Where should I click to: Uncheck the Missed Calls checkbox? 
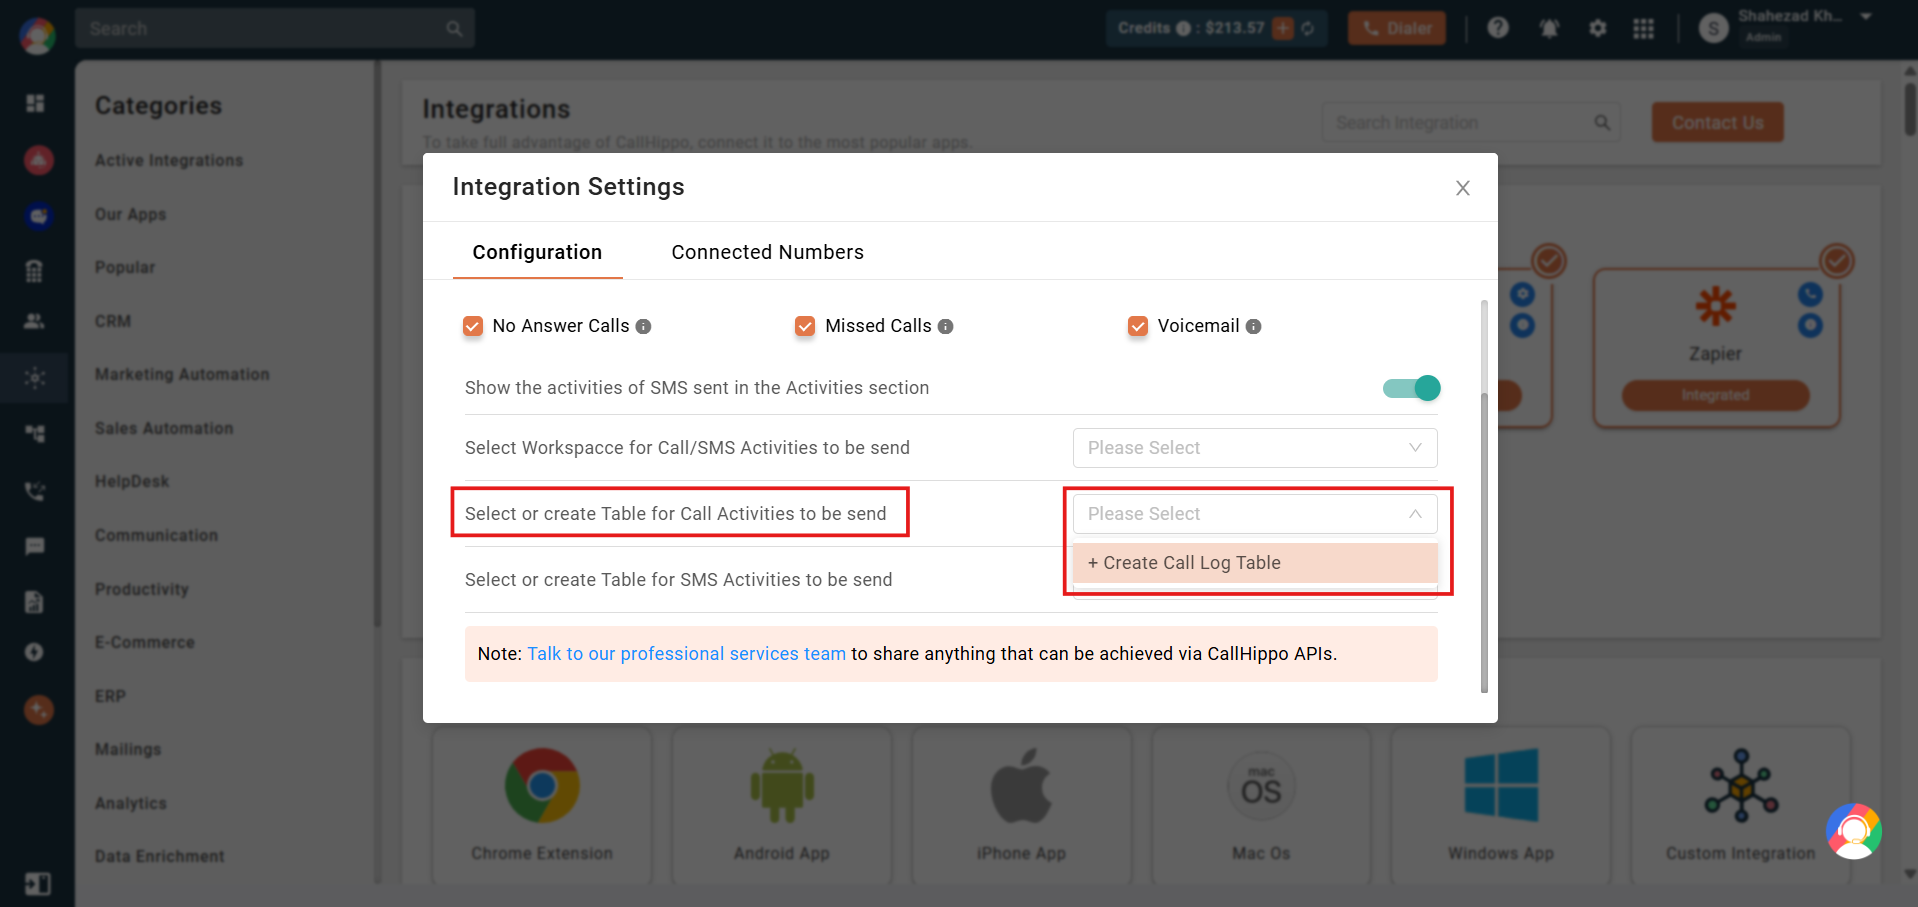tap(805, 326)
